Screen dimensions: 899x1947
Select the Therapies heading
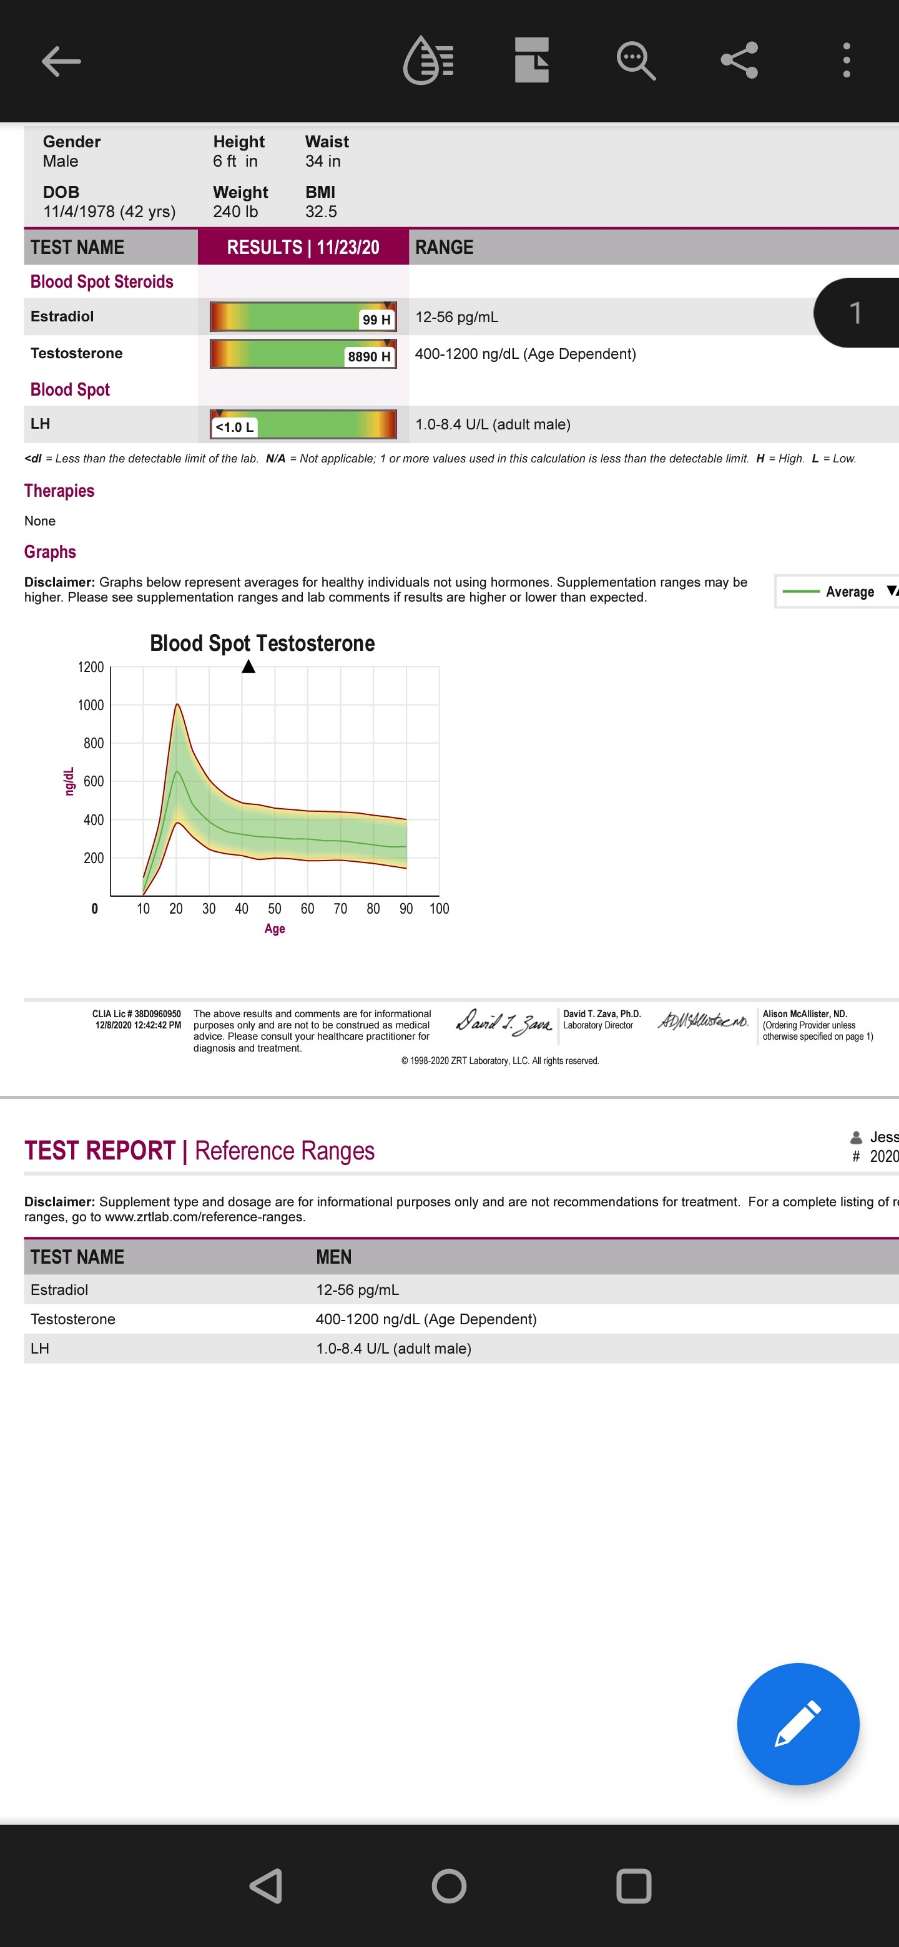pyautogui.click(x=59, y=491)
